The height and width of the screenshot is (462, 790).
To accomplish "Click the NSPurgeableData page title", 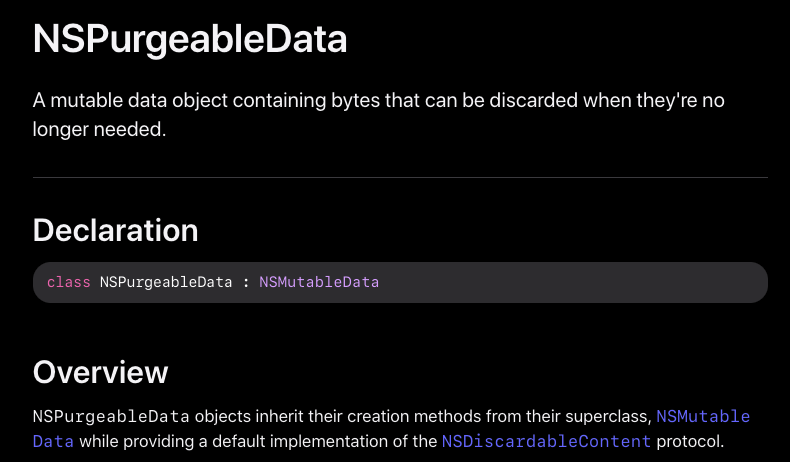I will point(190,39).
